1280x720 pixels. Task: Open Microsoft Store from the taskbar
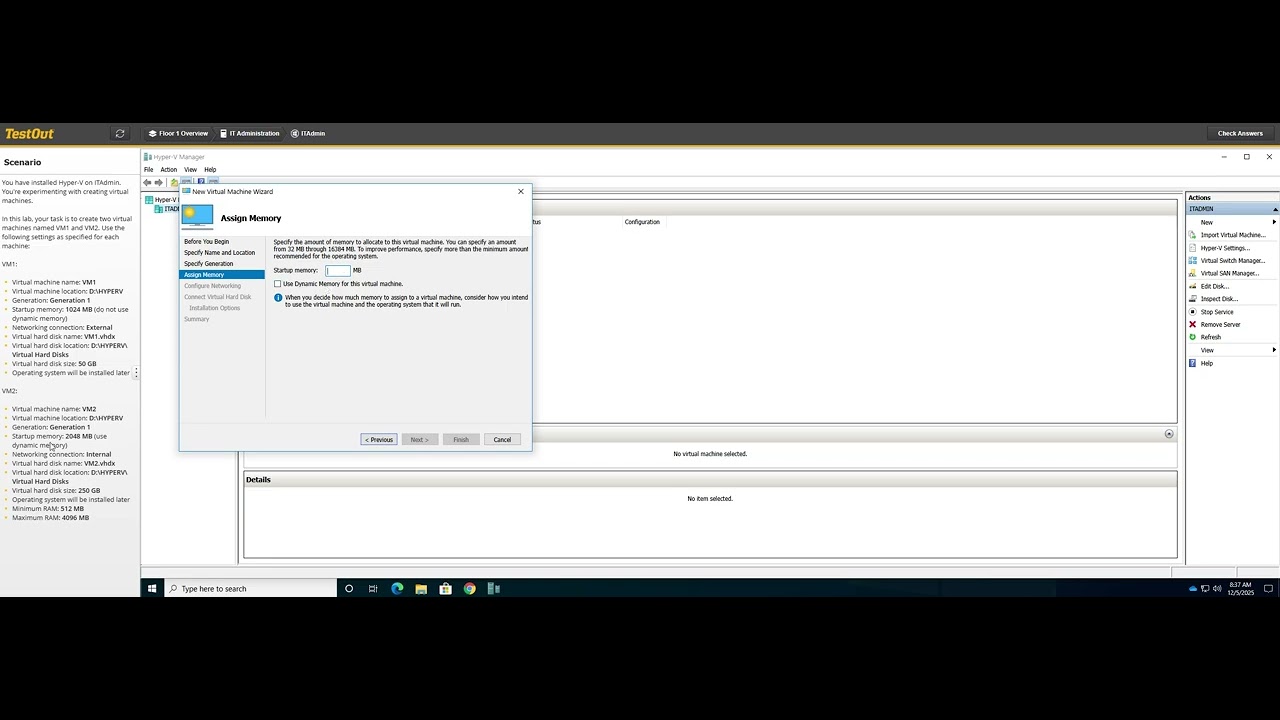pyautogui.click(x=445, y=589)
